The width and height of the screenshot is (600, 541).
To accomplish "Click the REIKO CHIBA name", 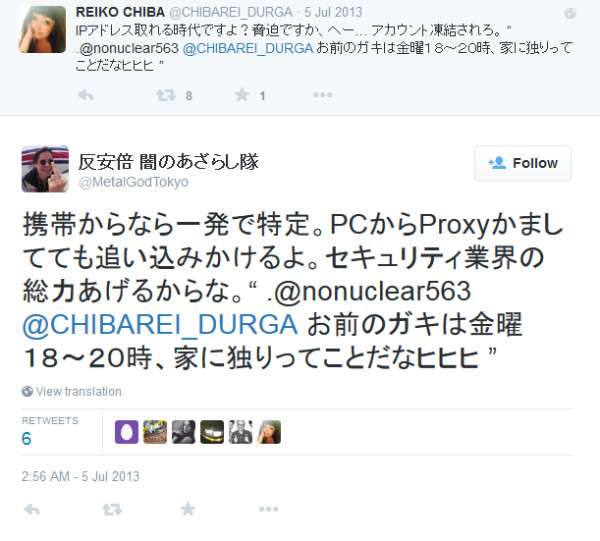I will click(x=120, y=12).
